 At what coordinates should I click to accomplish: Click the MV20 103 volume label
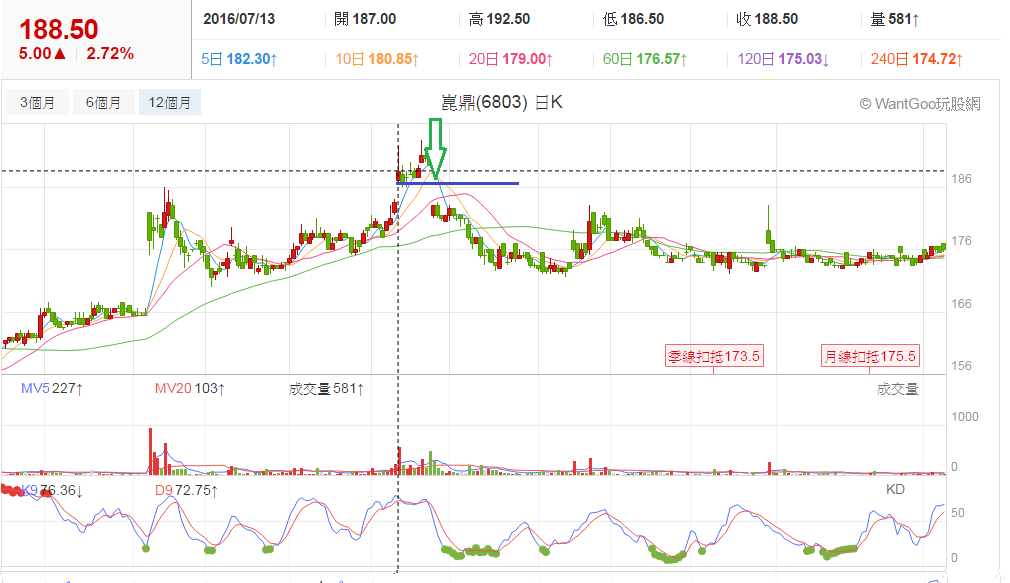click(189, 388)
